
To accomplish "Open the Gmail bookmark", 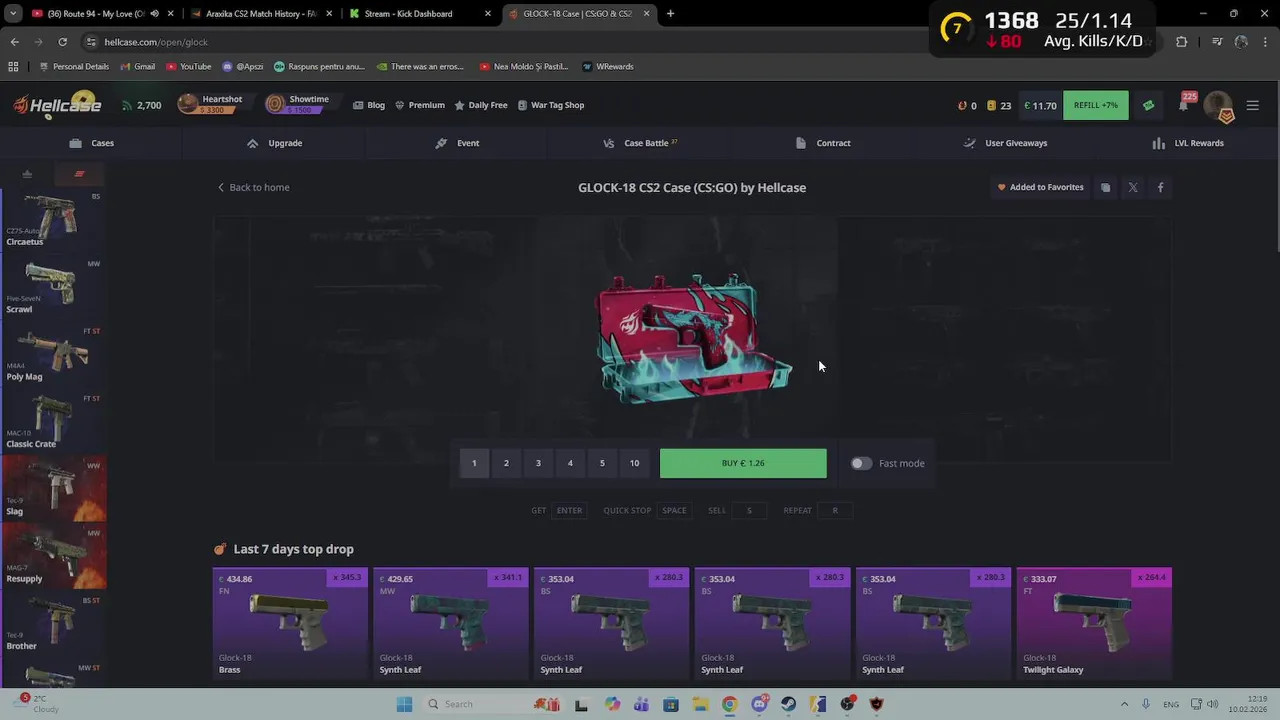I will [x=137, y=66].
